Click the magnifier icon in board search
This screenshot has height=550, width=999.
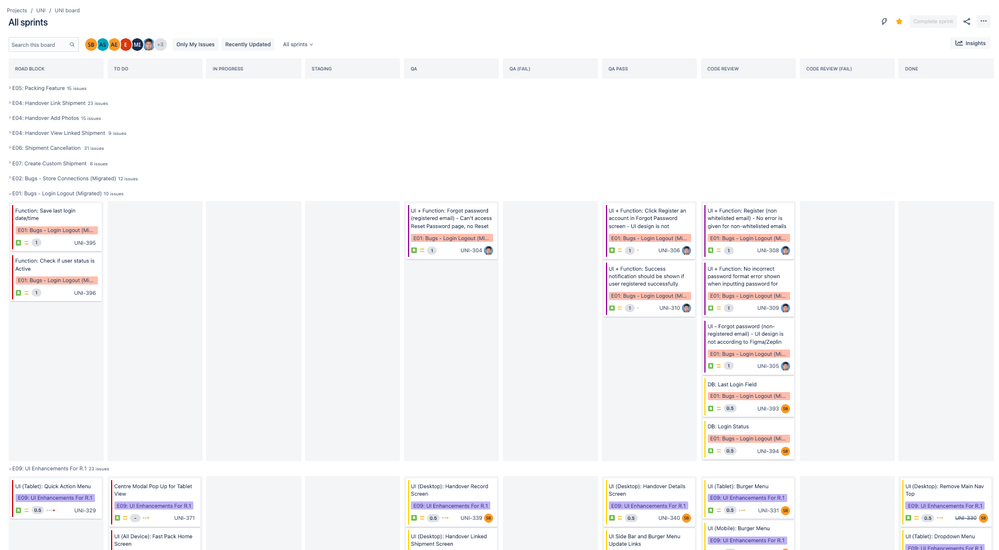tap(72, 45)
